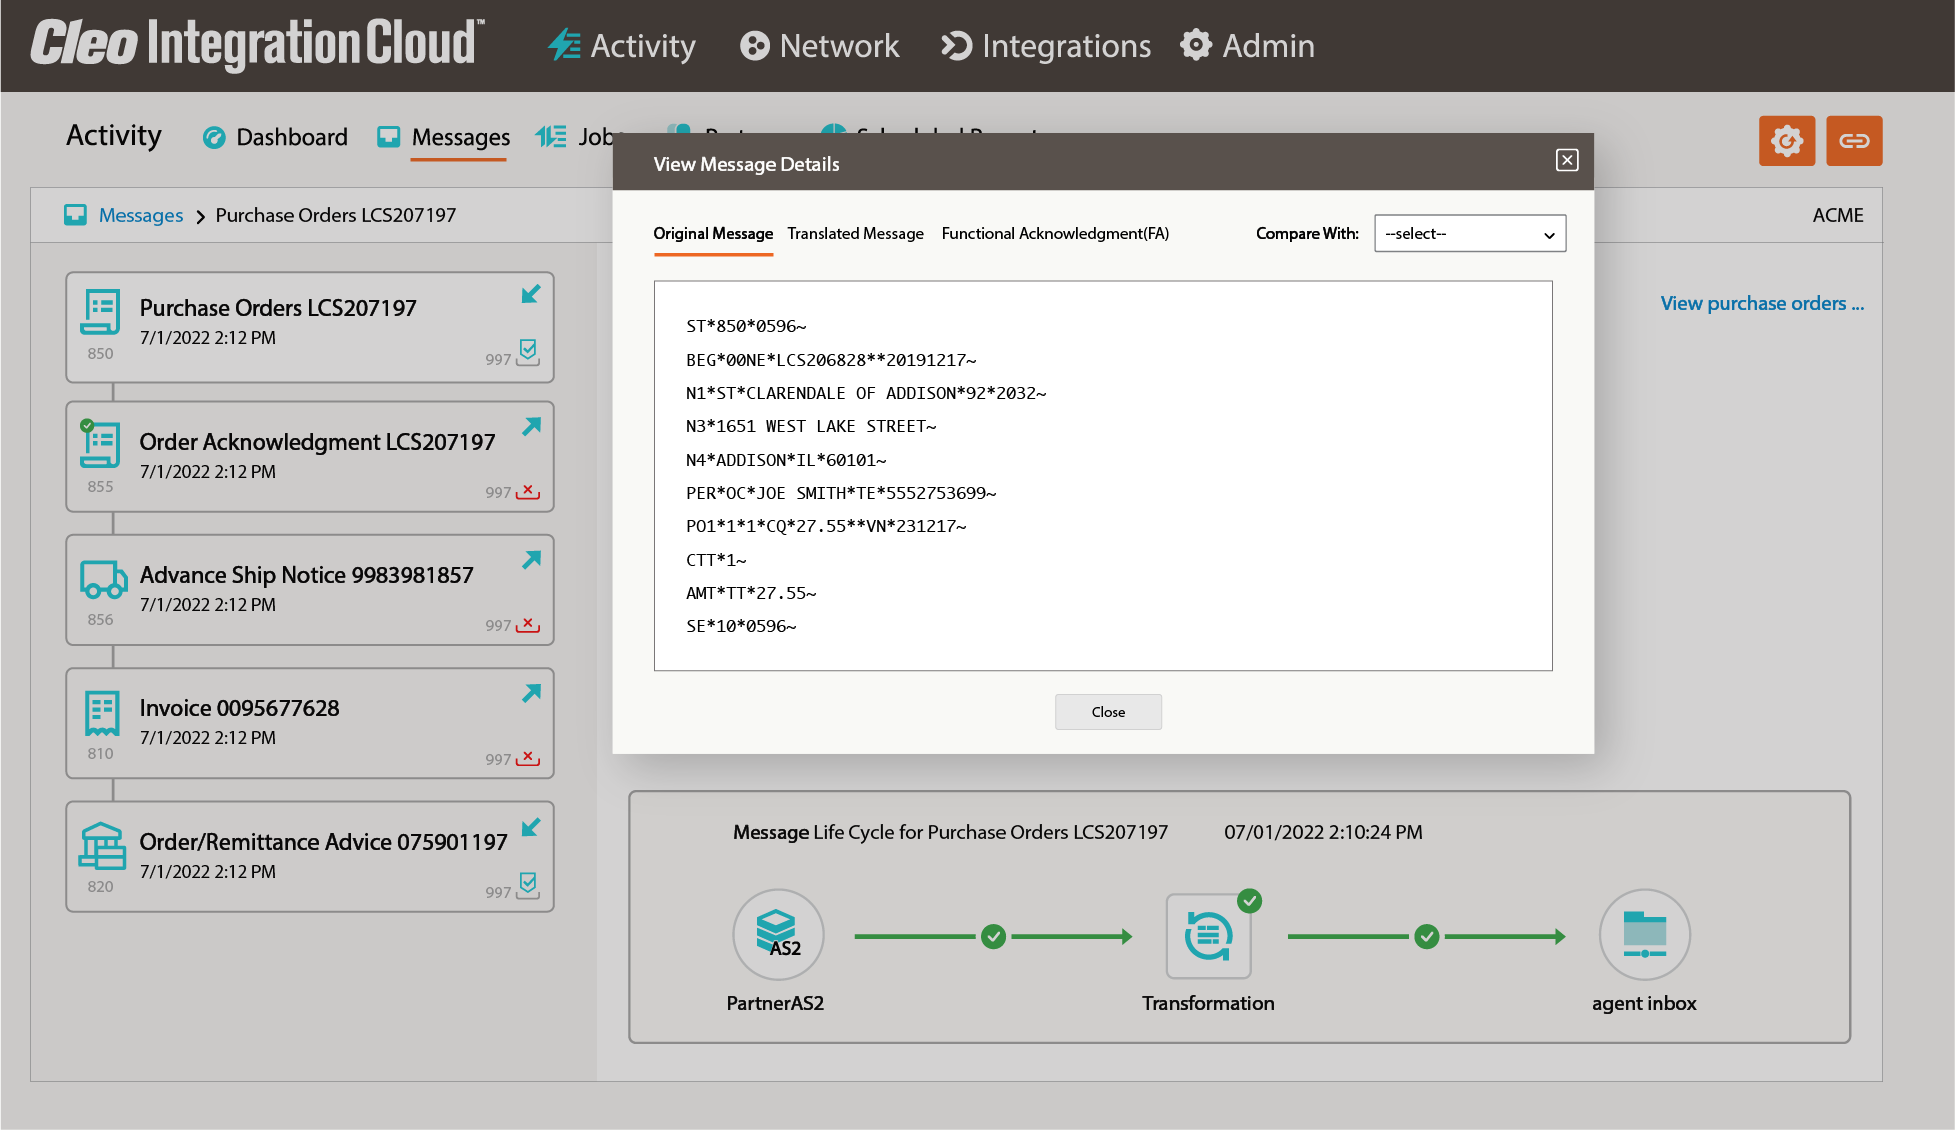Expand the --select-- comparison options

click(1470, 233)
